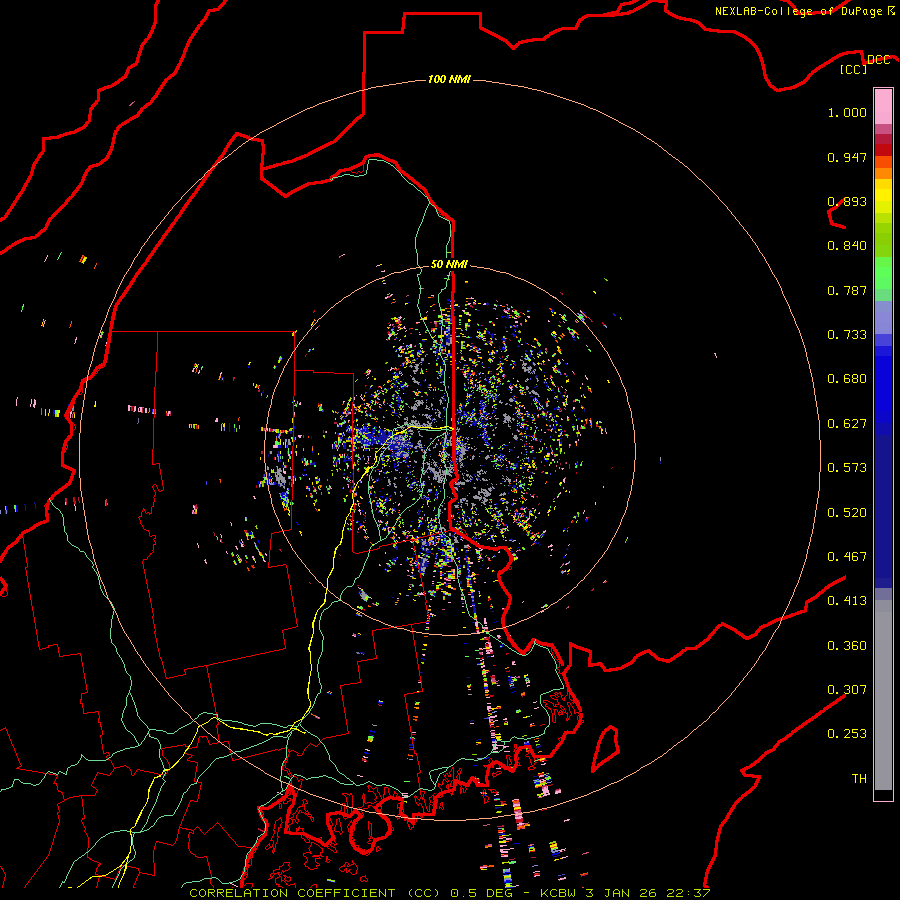Image resolution: width=900 pixels, height=900 pixels.
Task: Click the 100 NMI range ring label
Action: click(x=449, y=79)
